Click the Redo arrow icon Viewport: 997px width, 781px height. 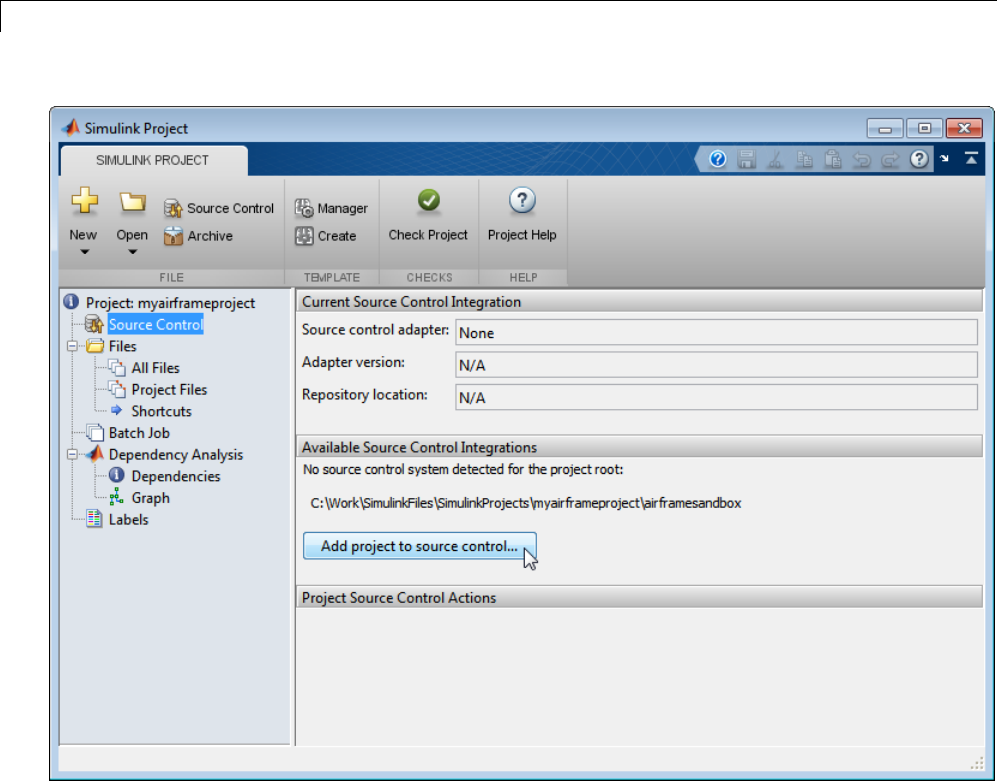[890, 160]
